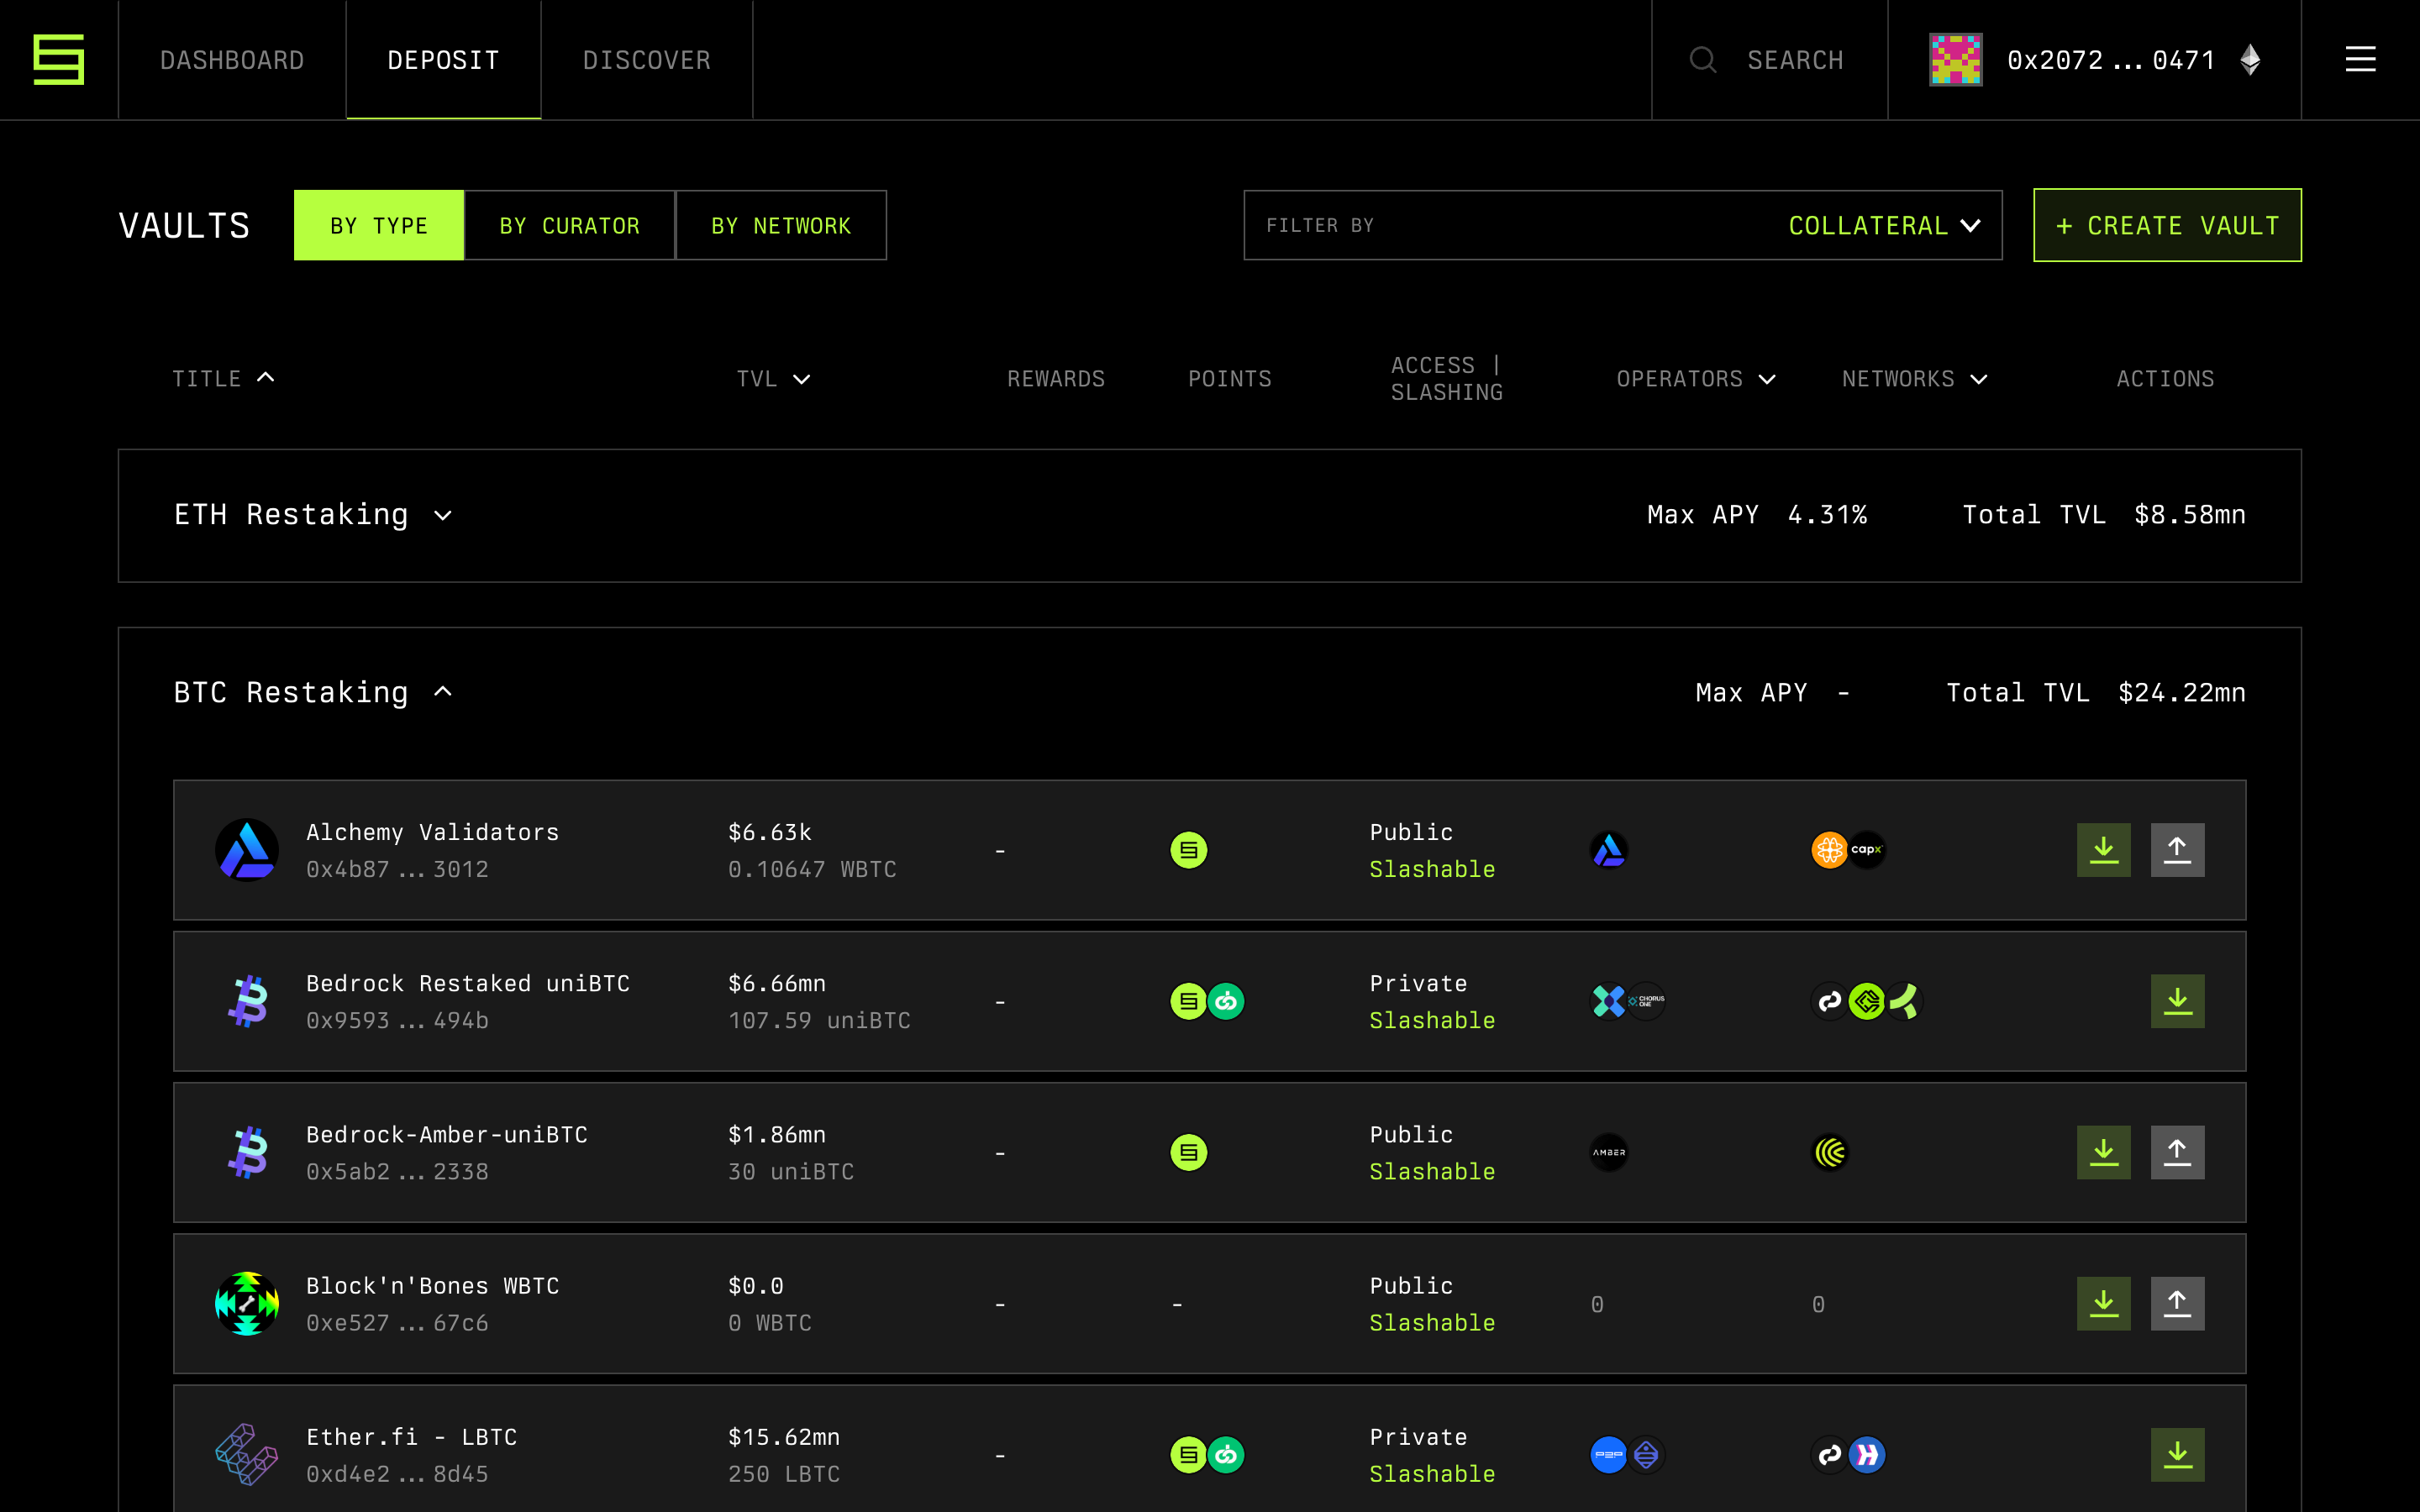Screen dimensions: 2420x1512
Task: Group vaults By Curator
Action: pyautogui.click(x=570, y=225)
